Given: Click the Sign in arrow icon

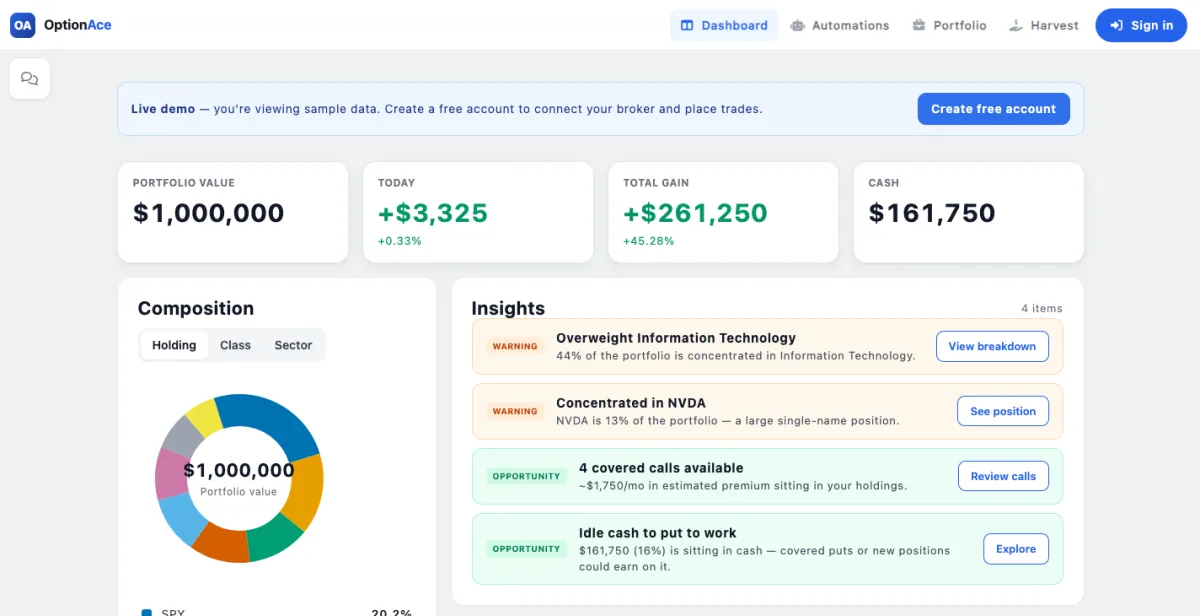Looking at the screenshot, I should [1116, 25].
